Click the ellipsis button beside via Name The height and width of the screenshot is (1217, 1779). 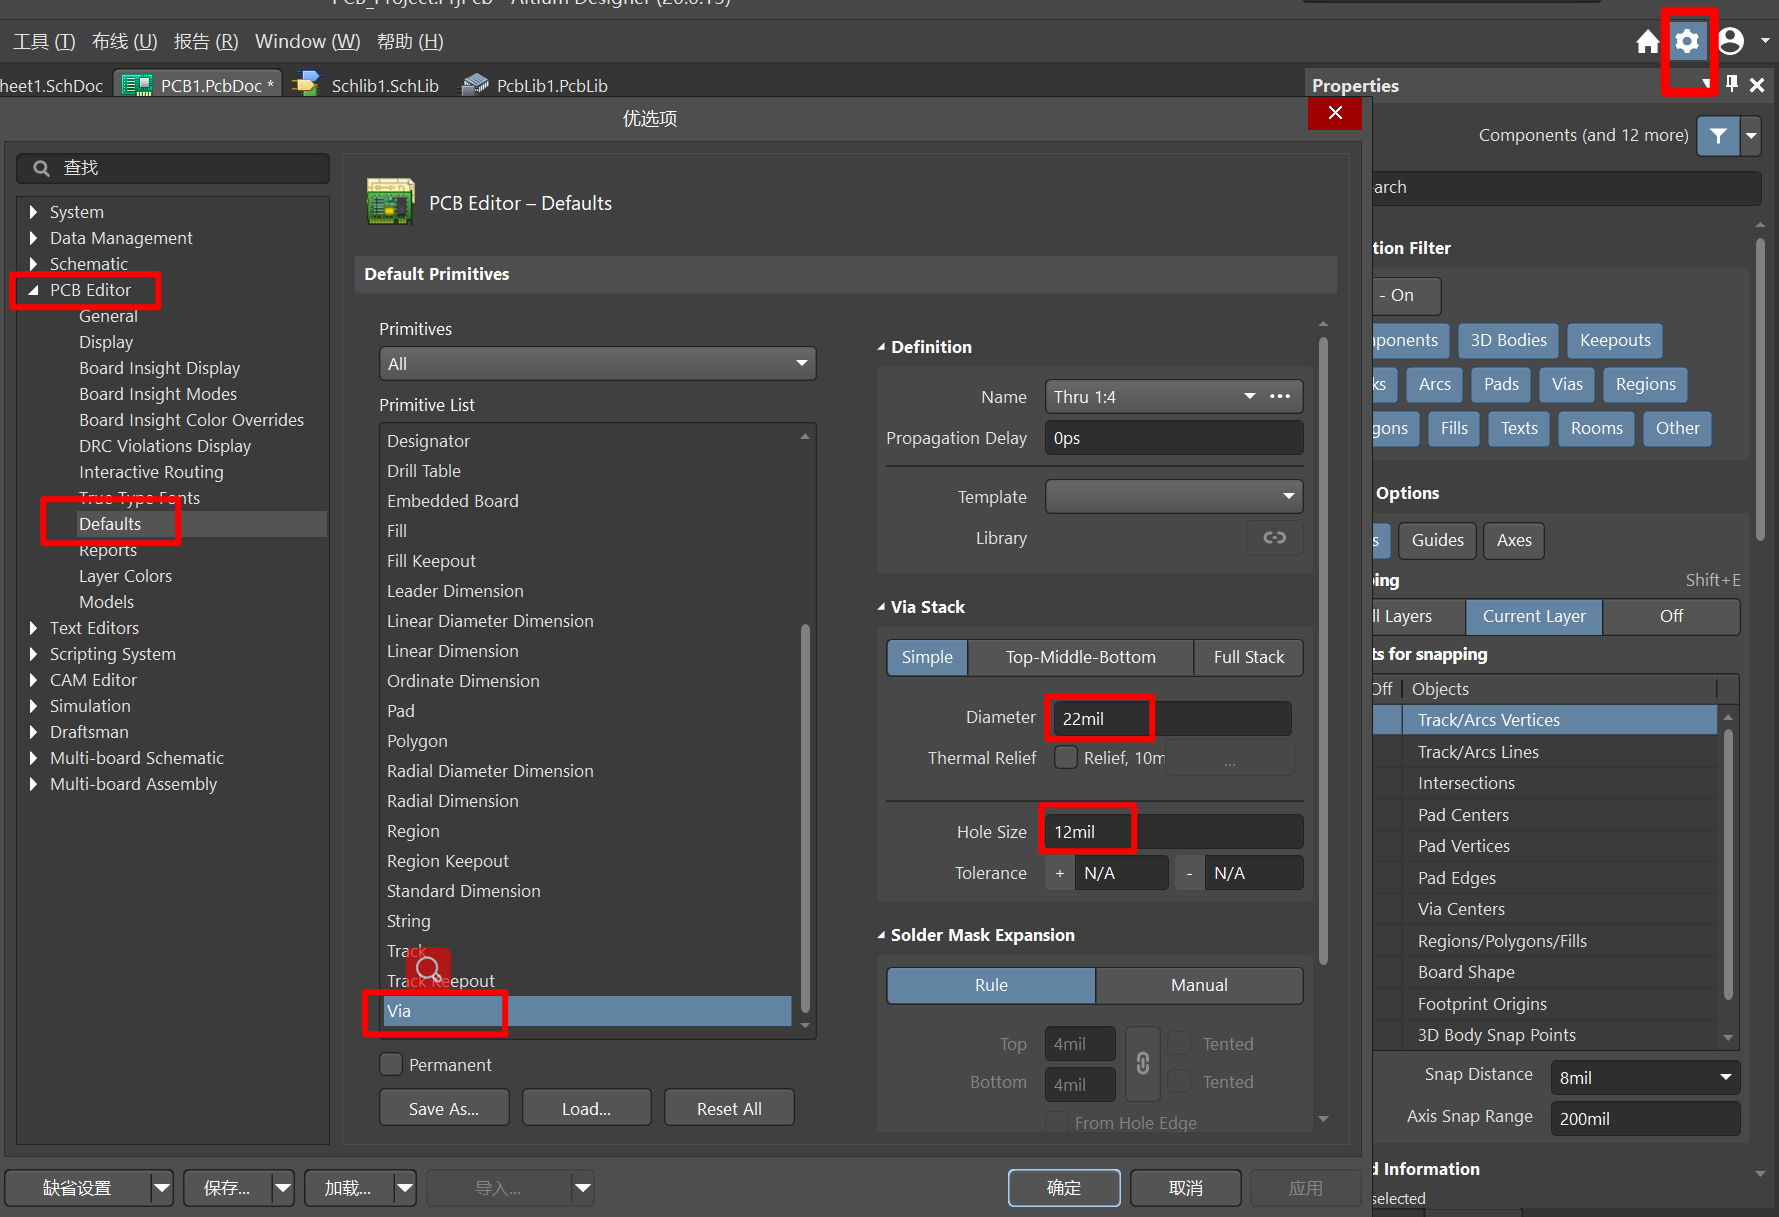click(1280, 397)
